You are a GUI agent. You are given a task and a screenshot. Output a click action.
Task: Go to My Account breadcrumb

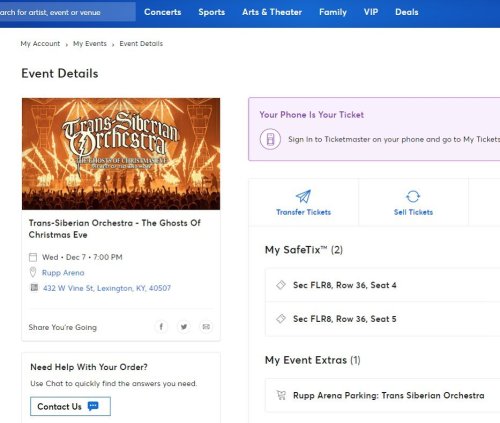coord(40,44)
